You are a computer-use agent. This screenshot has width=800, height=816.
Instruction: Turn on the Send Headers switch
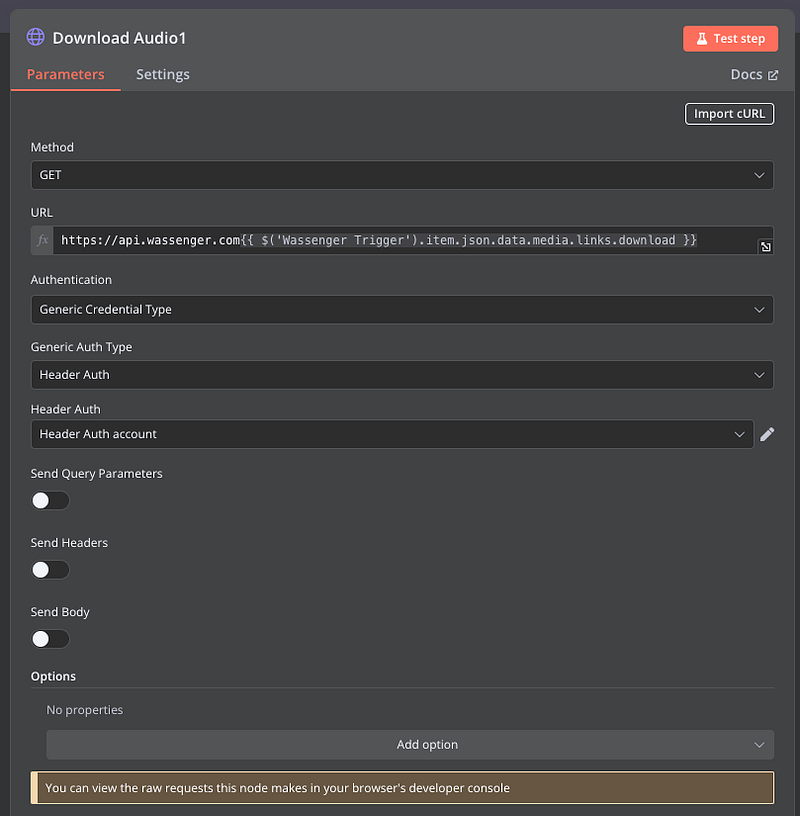click(x=50, y=569)
